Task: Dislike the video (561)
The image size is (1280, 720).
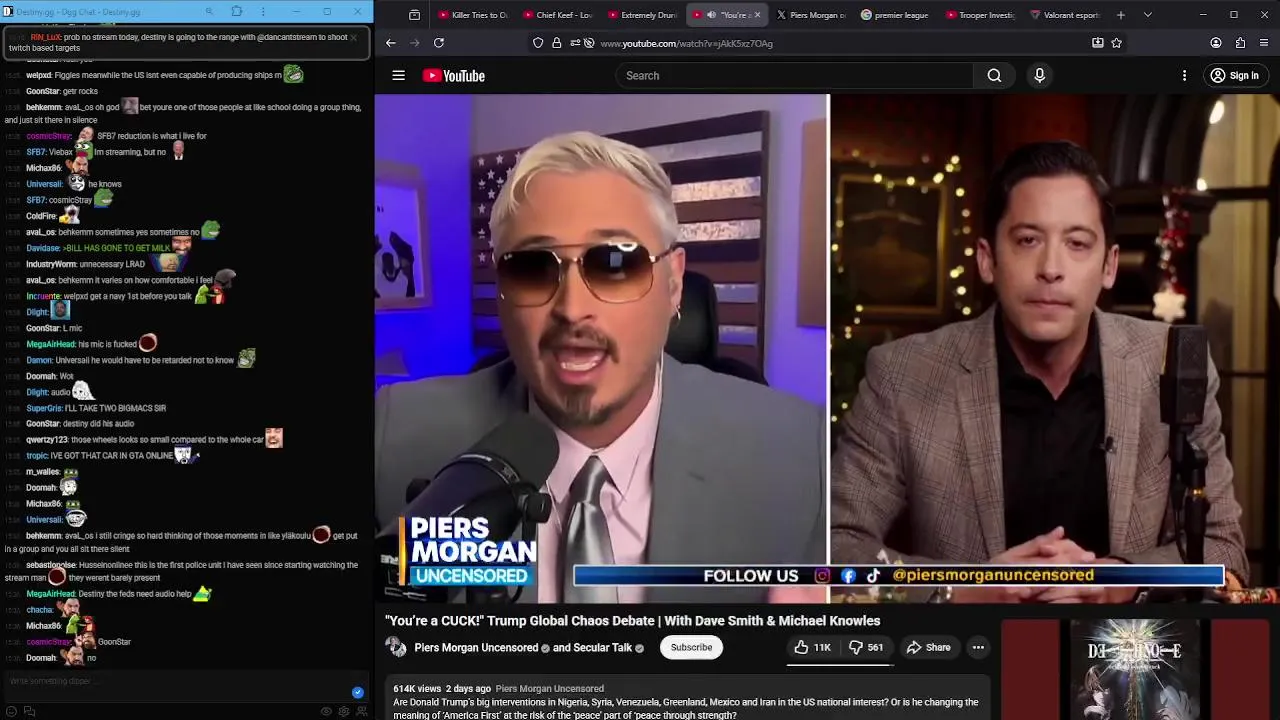Action: [x=866, y=647]
